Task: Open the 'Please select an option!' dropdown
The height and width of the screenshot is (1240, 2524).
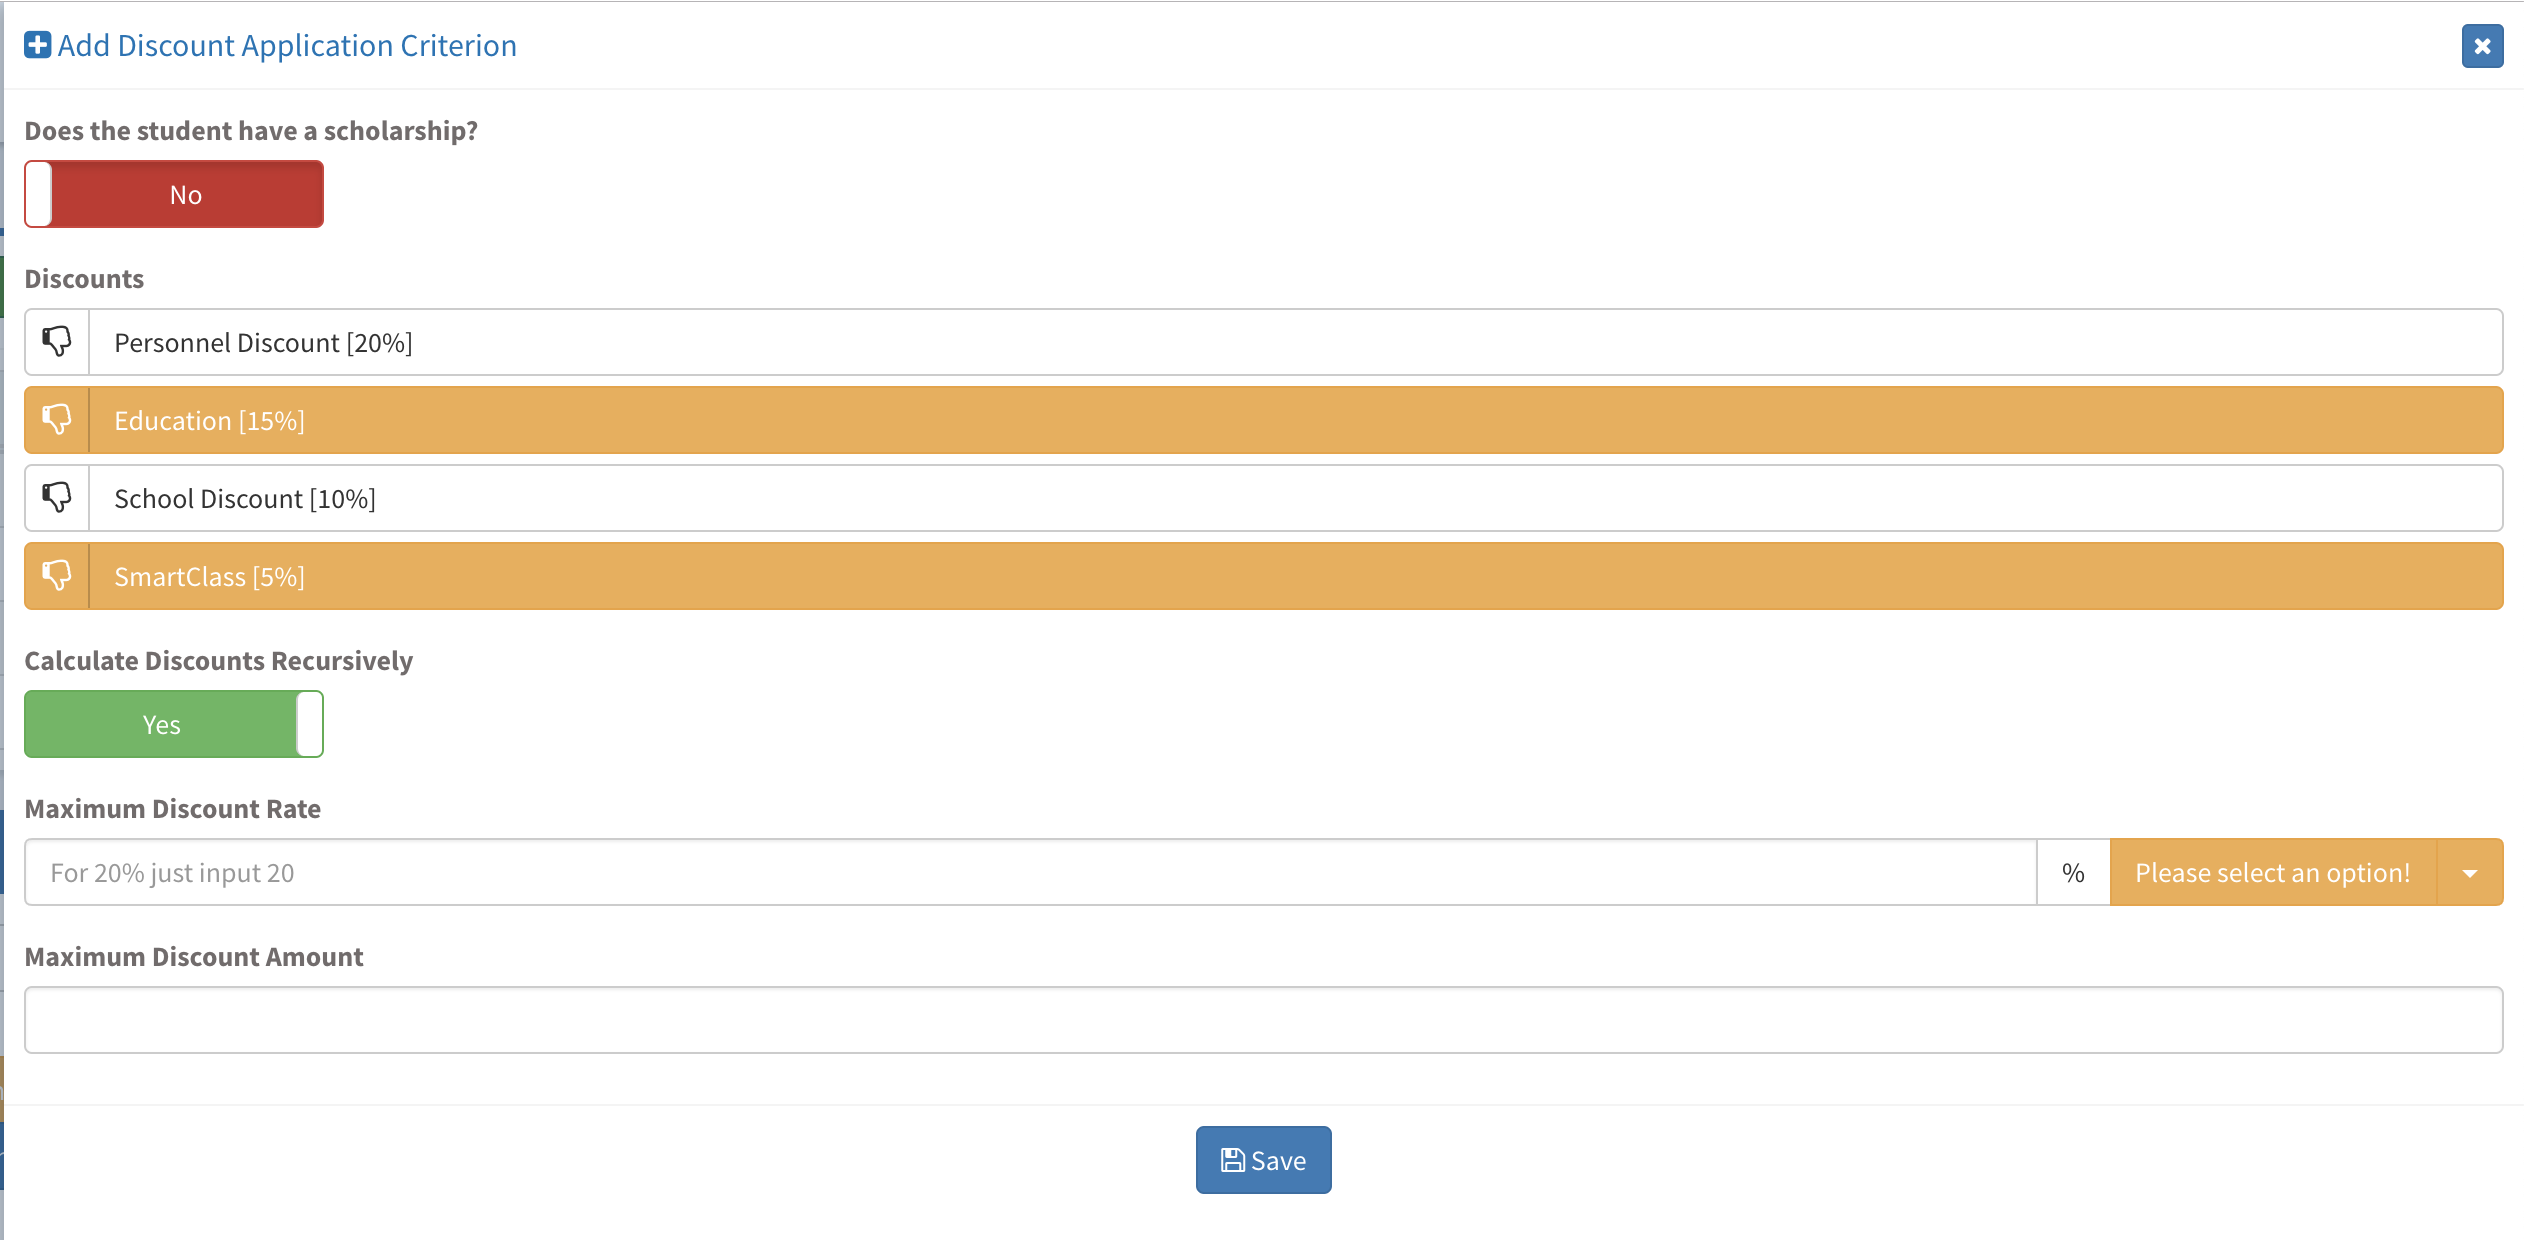Action: [2272, 872]
